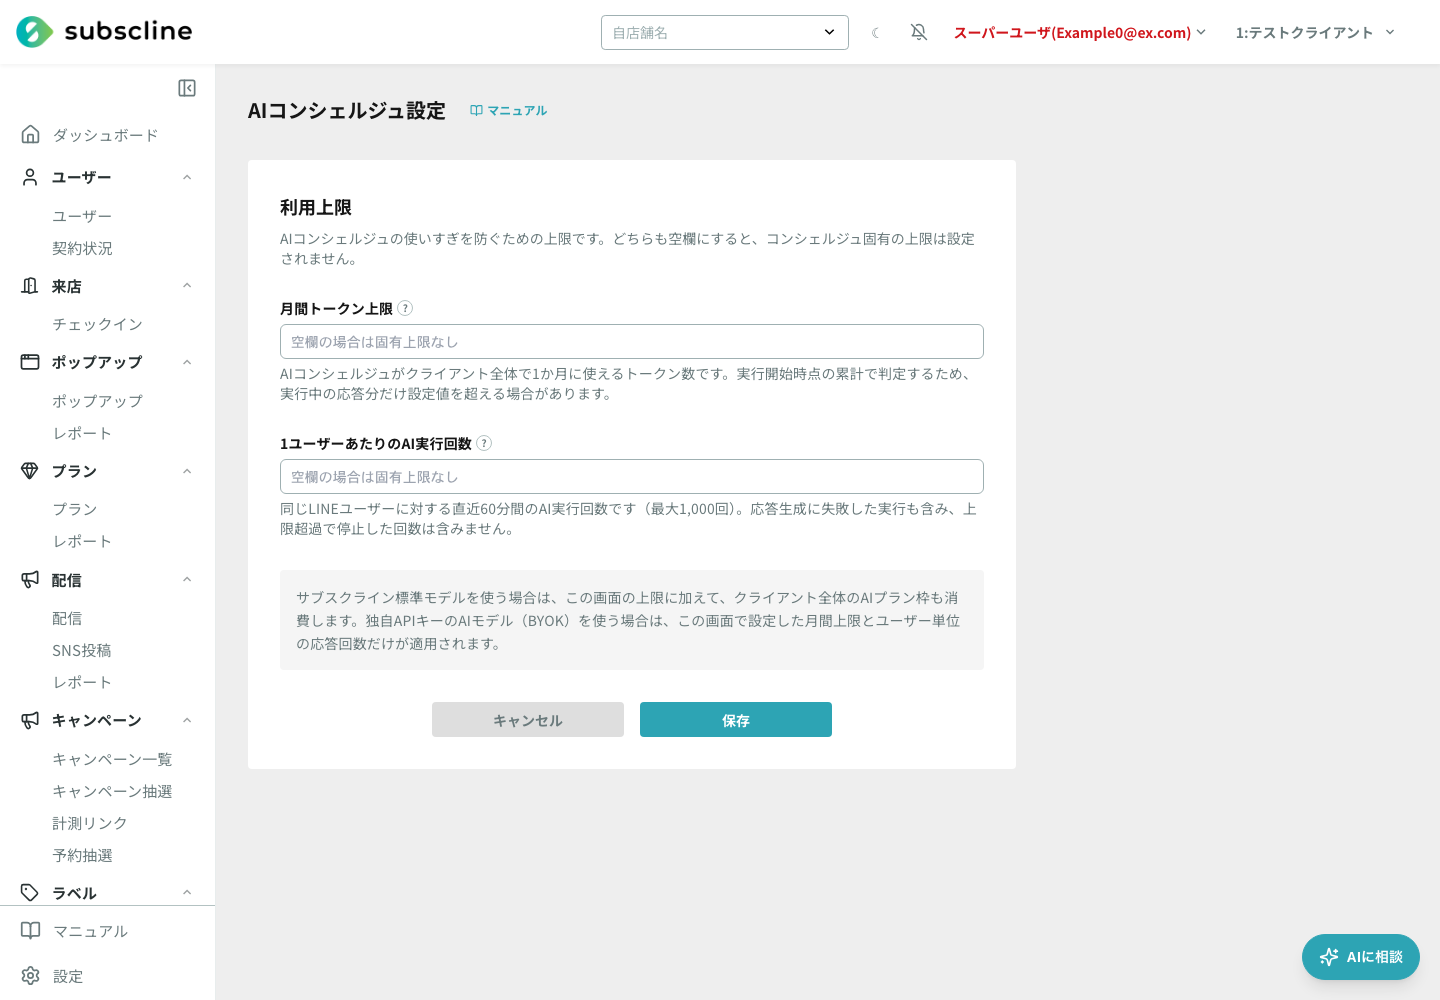Open キャンペーン抽選 in the sidebar

pos(112,791)
